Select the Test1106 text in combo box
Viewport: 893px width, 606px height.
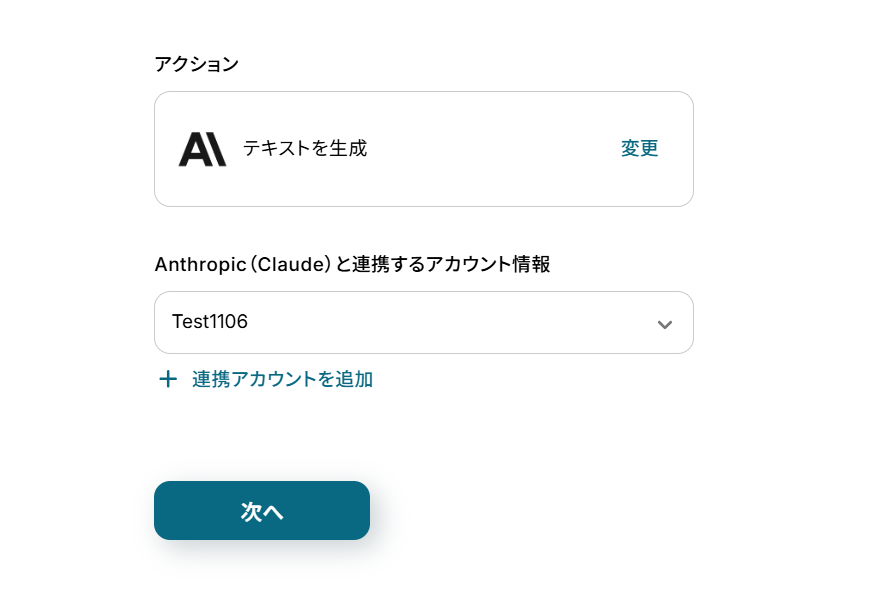click(210, 322)
